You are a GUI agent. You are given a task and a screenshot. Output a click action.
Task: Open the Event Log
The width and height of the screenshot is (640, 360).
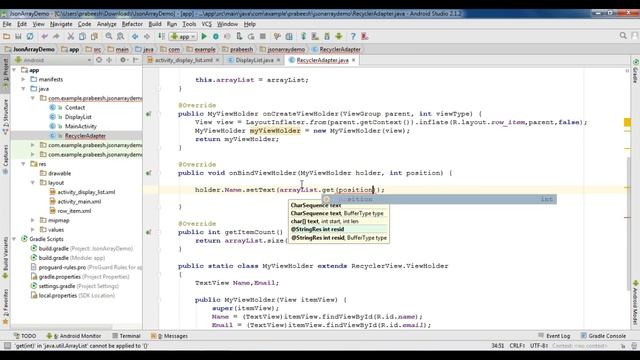(x=554, y=336)
